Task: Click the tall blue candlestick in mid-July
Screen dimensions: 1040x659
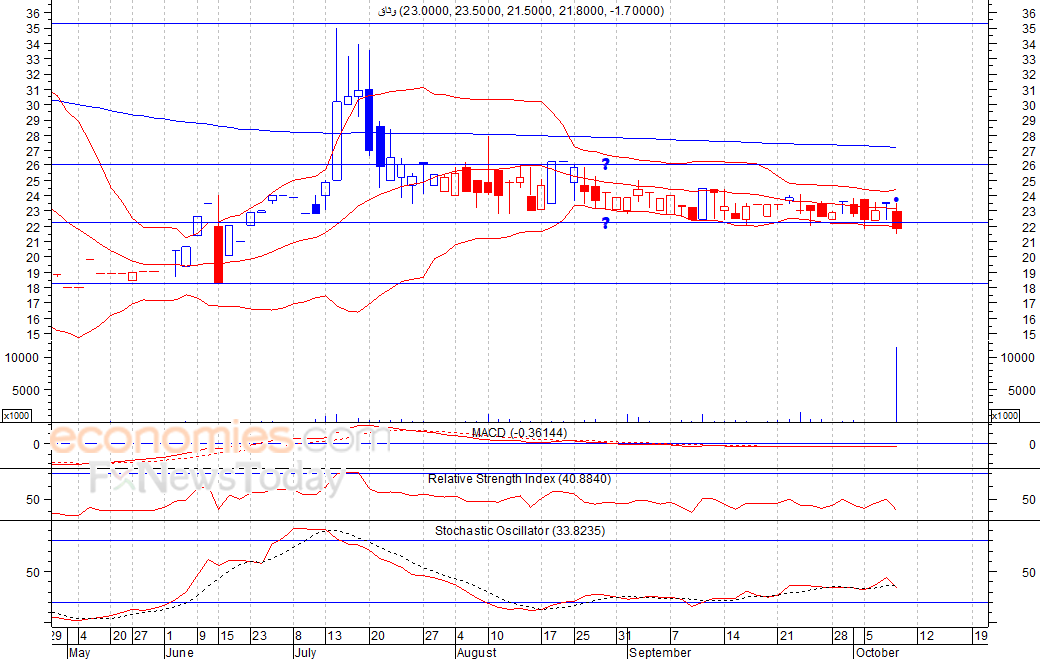Action: pos(368,120)
